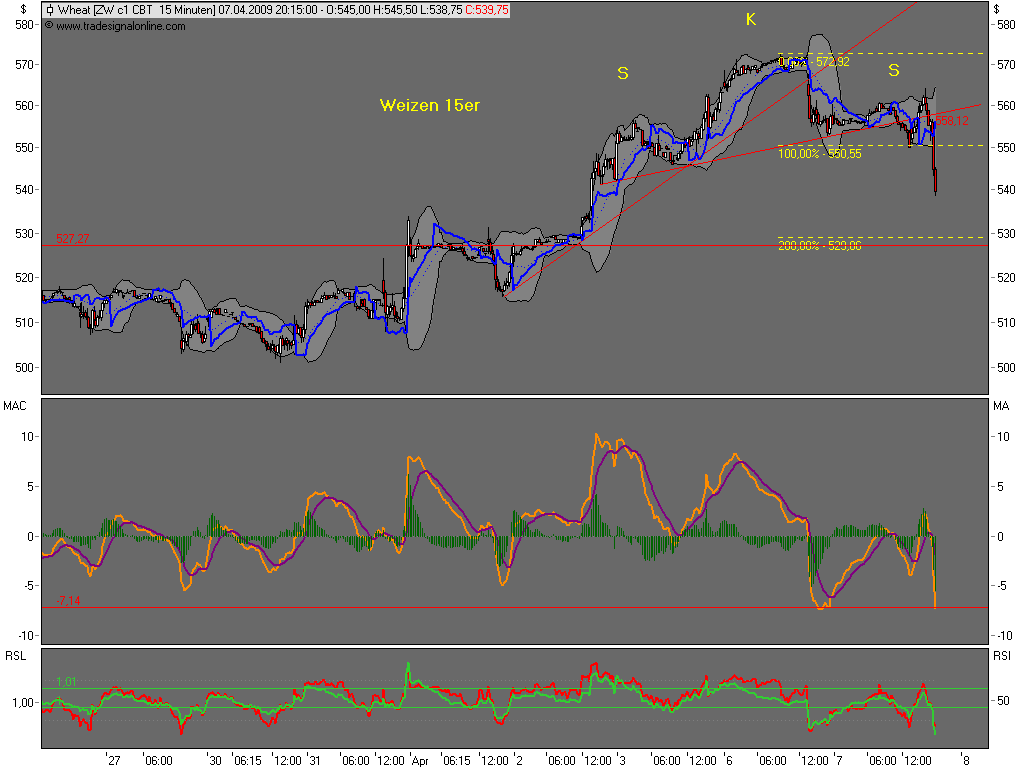The height and width of the screenshot is (768, 1024).
Task: Click the red "558,12" trendline price label
Action: 952,121
